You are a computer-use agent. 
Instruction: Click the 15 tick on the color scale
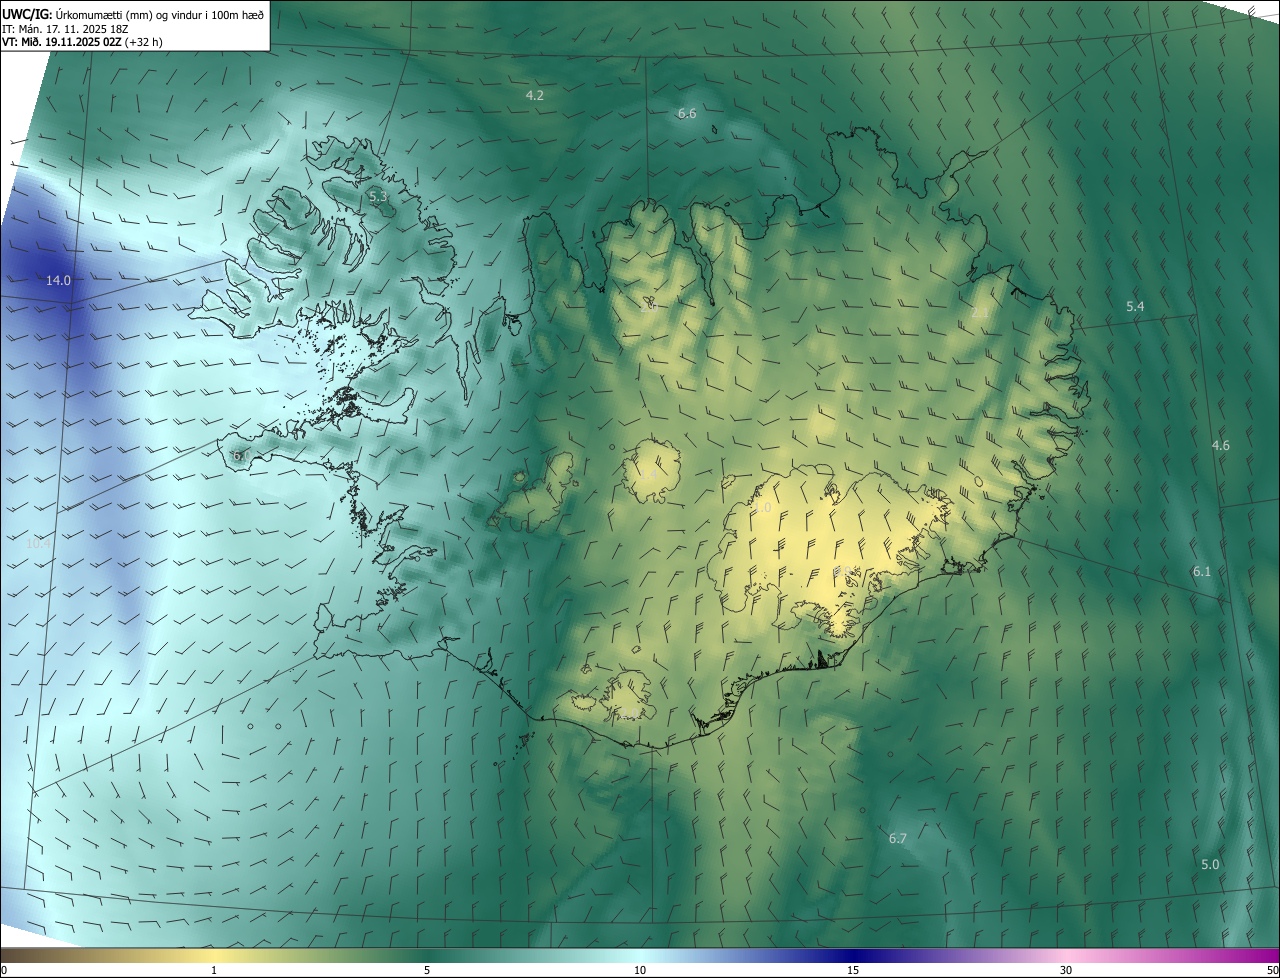tap(853, 970)
